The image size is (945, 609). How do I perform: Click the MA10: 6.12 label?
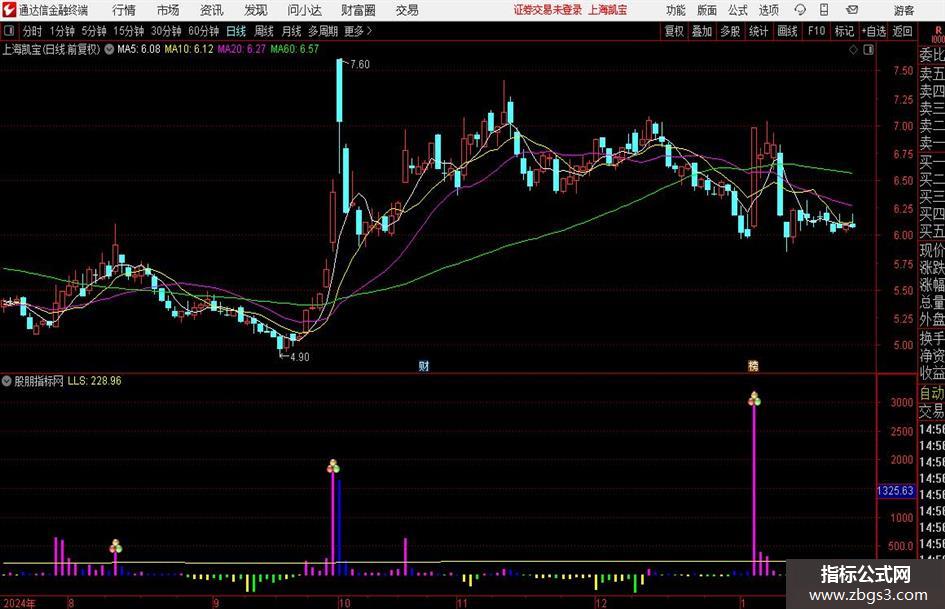189,49
